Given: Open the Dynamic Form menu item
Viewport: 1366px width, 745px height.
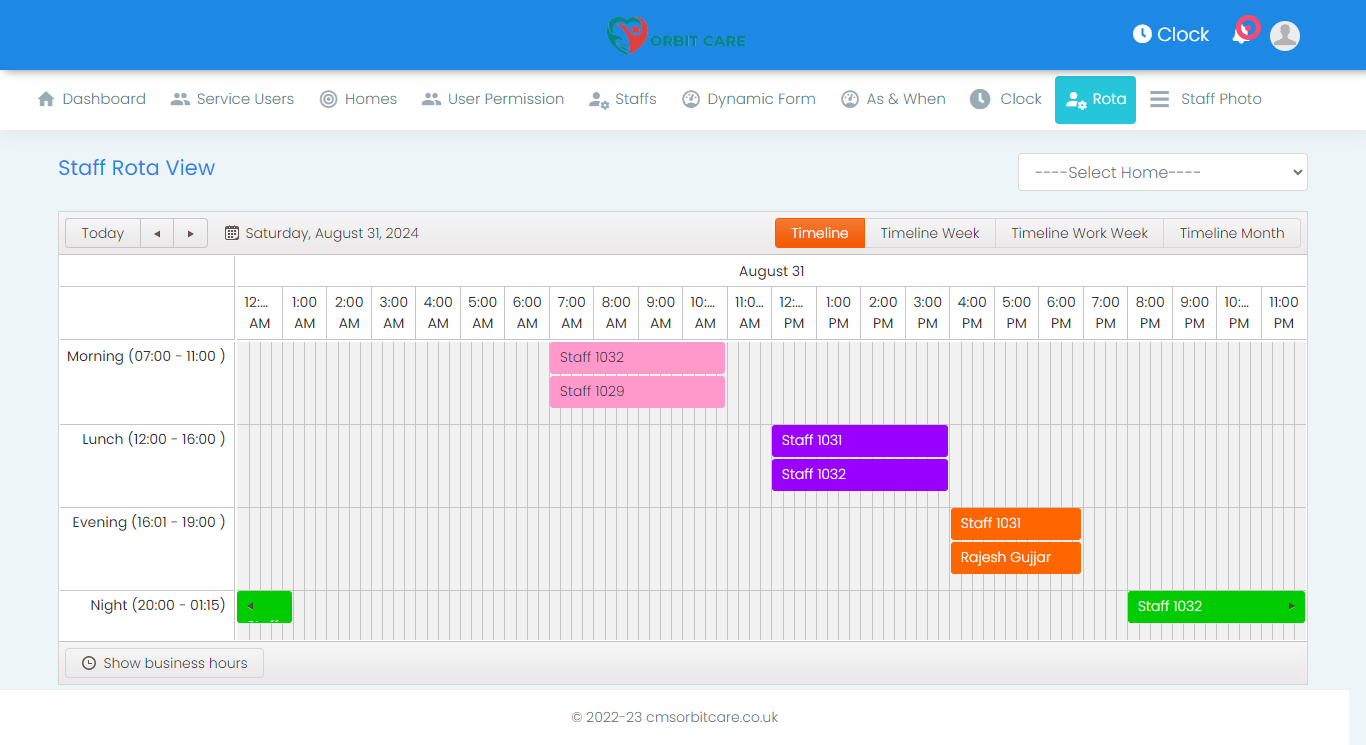Looking at the screenshot, I should [749, 99].
